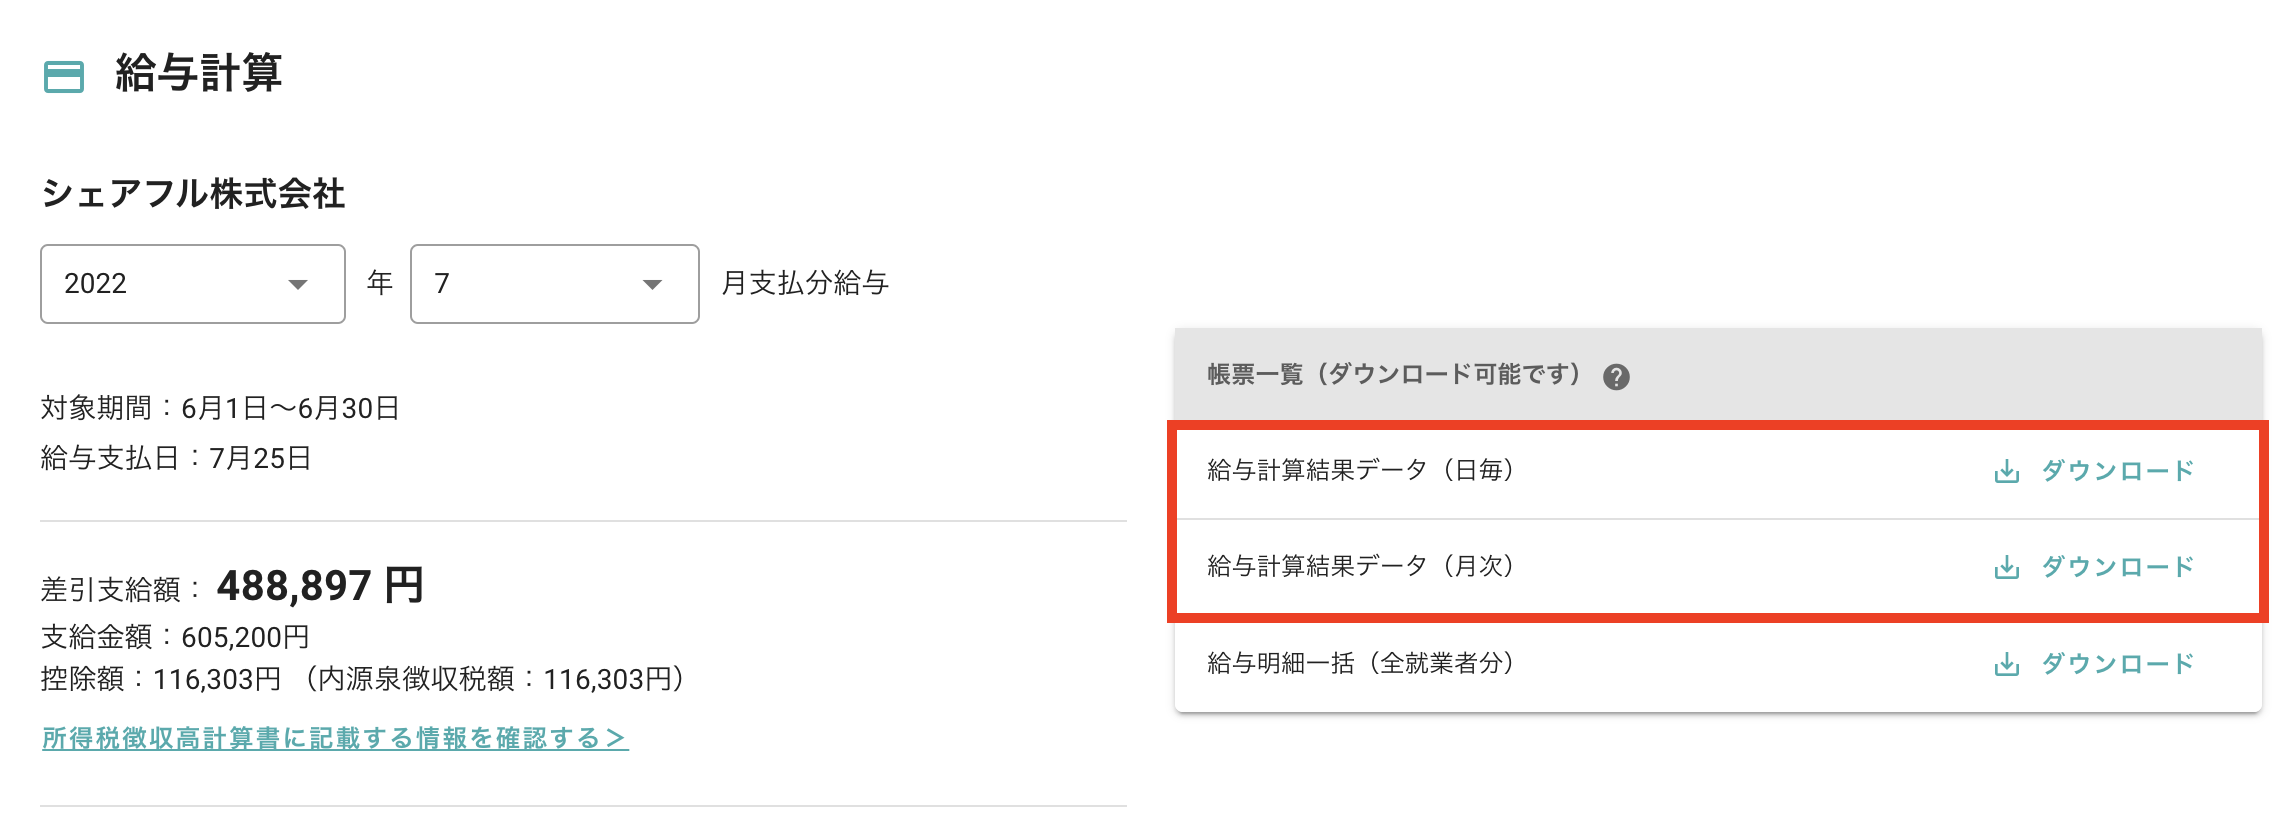
Task: Click download icon for daily payroll data
Action: click(2006, 471)
